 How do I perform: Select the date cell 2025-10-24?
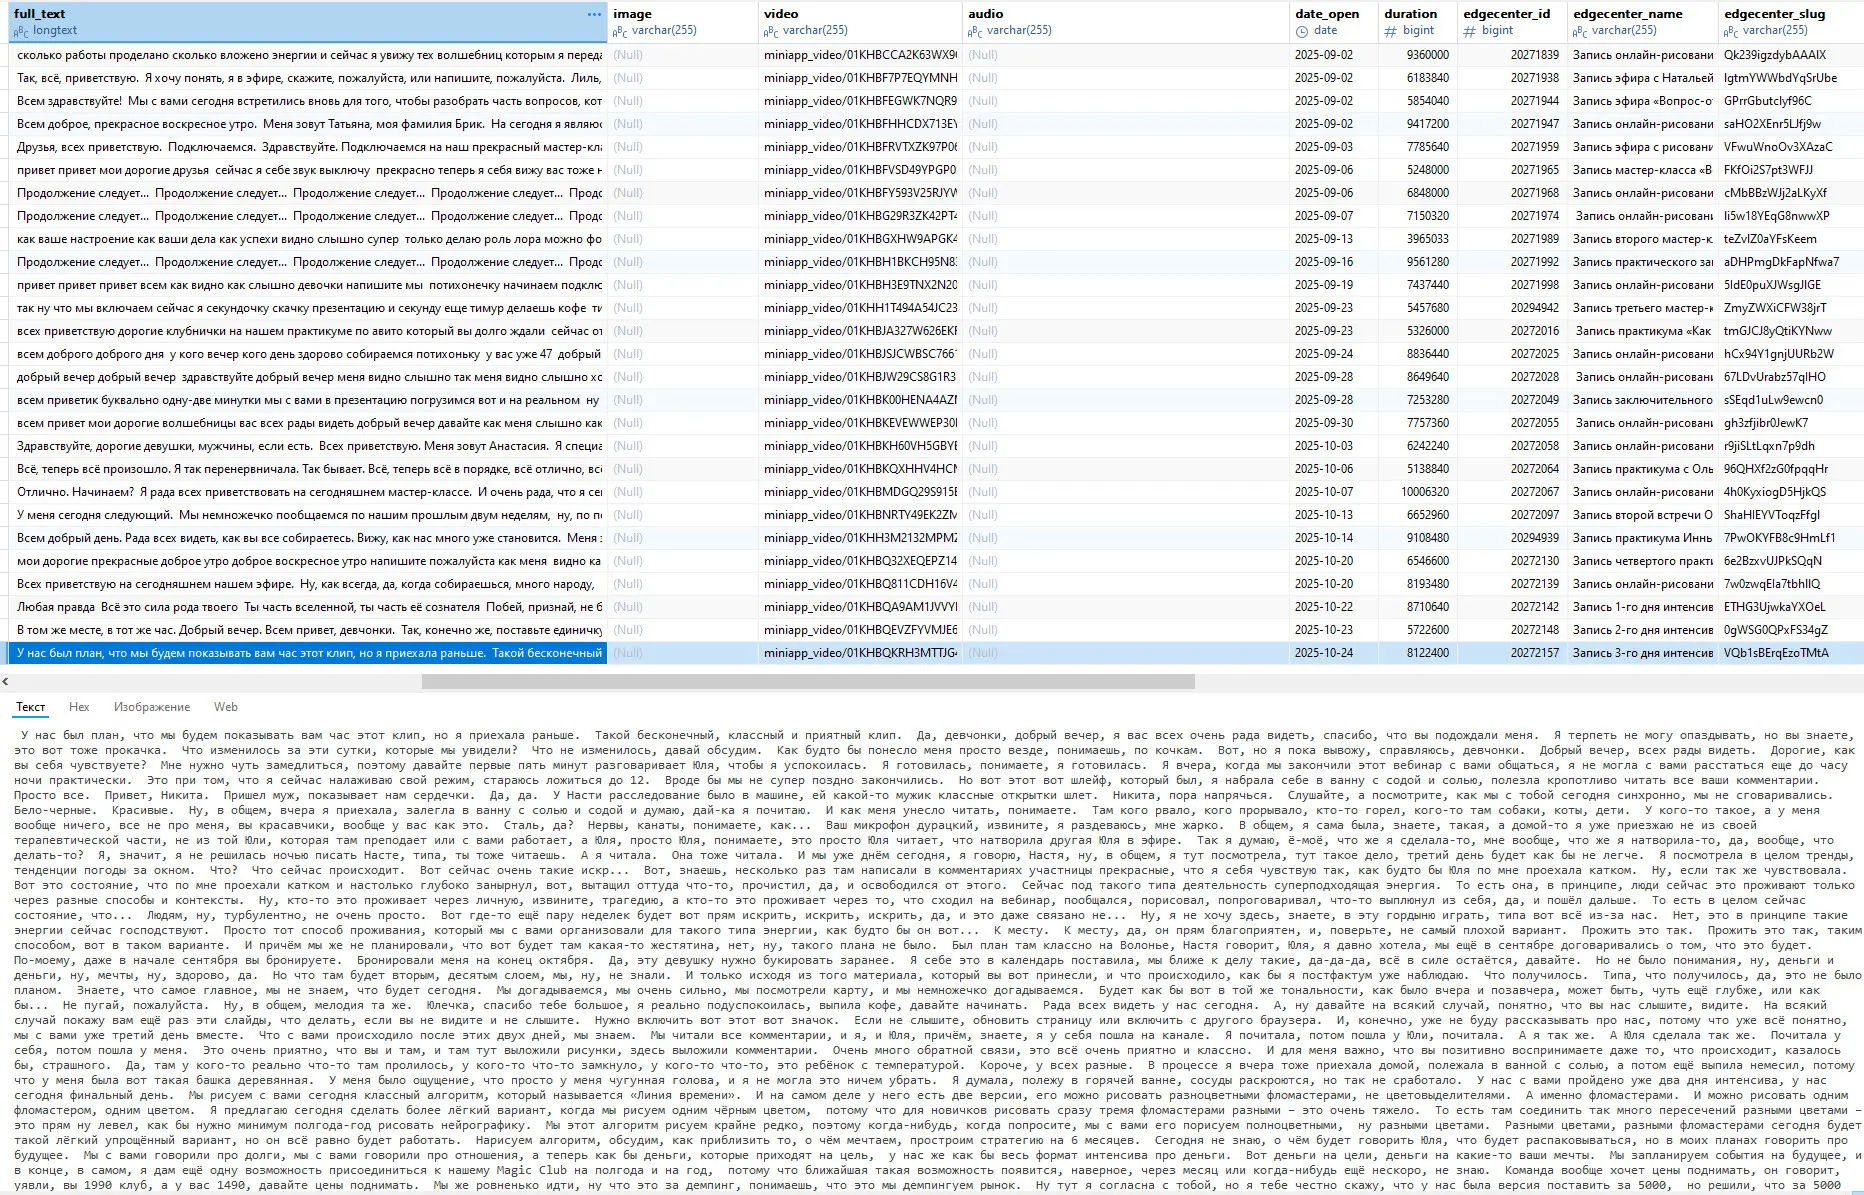tap(1333, 653)
